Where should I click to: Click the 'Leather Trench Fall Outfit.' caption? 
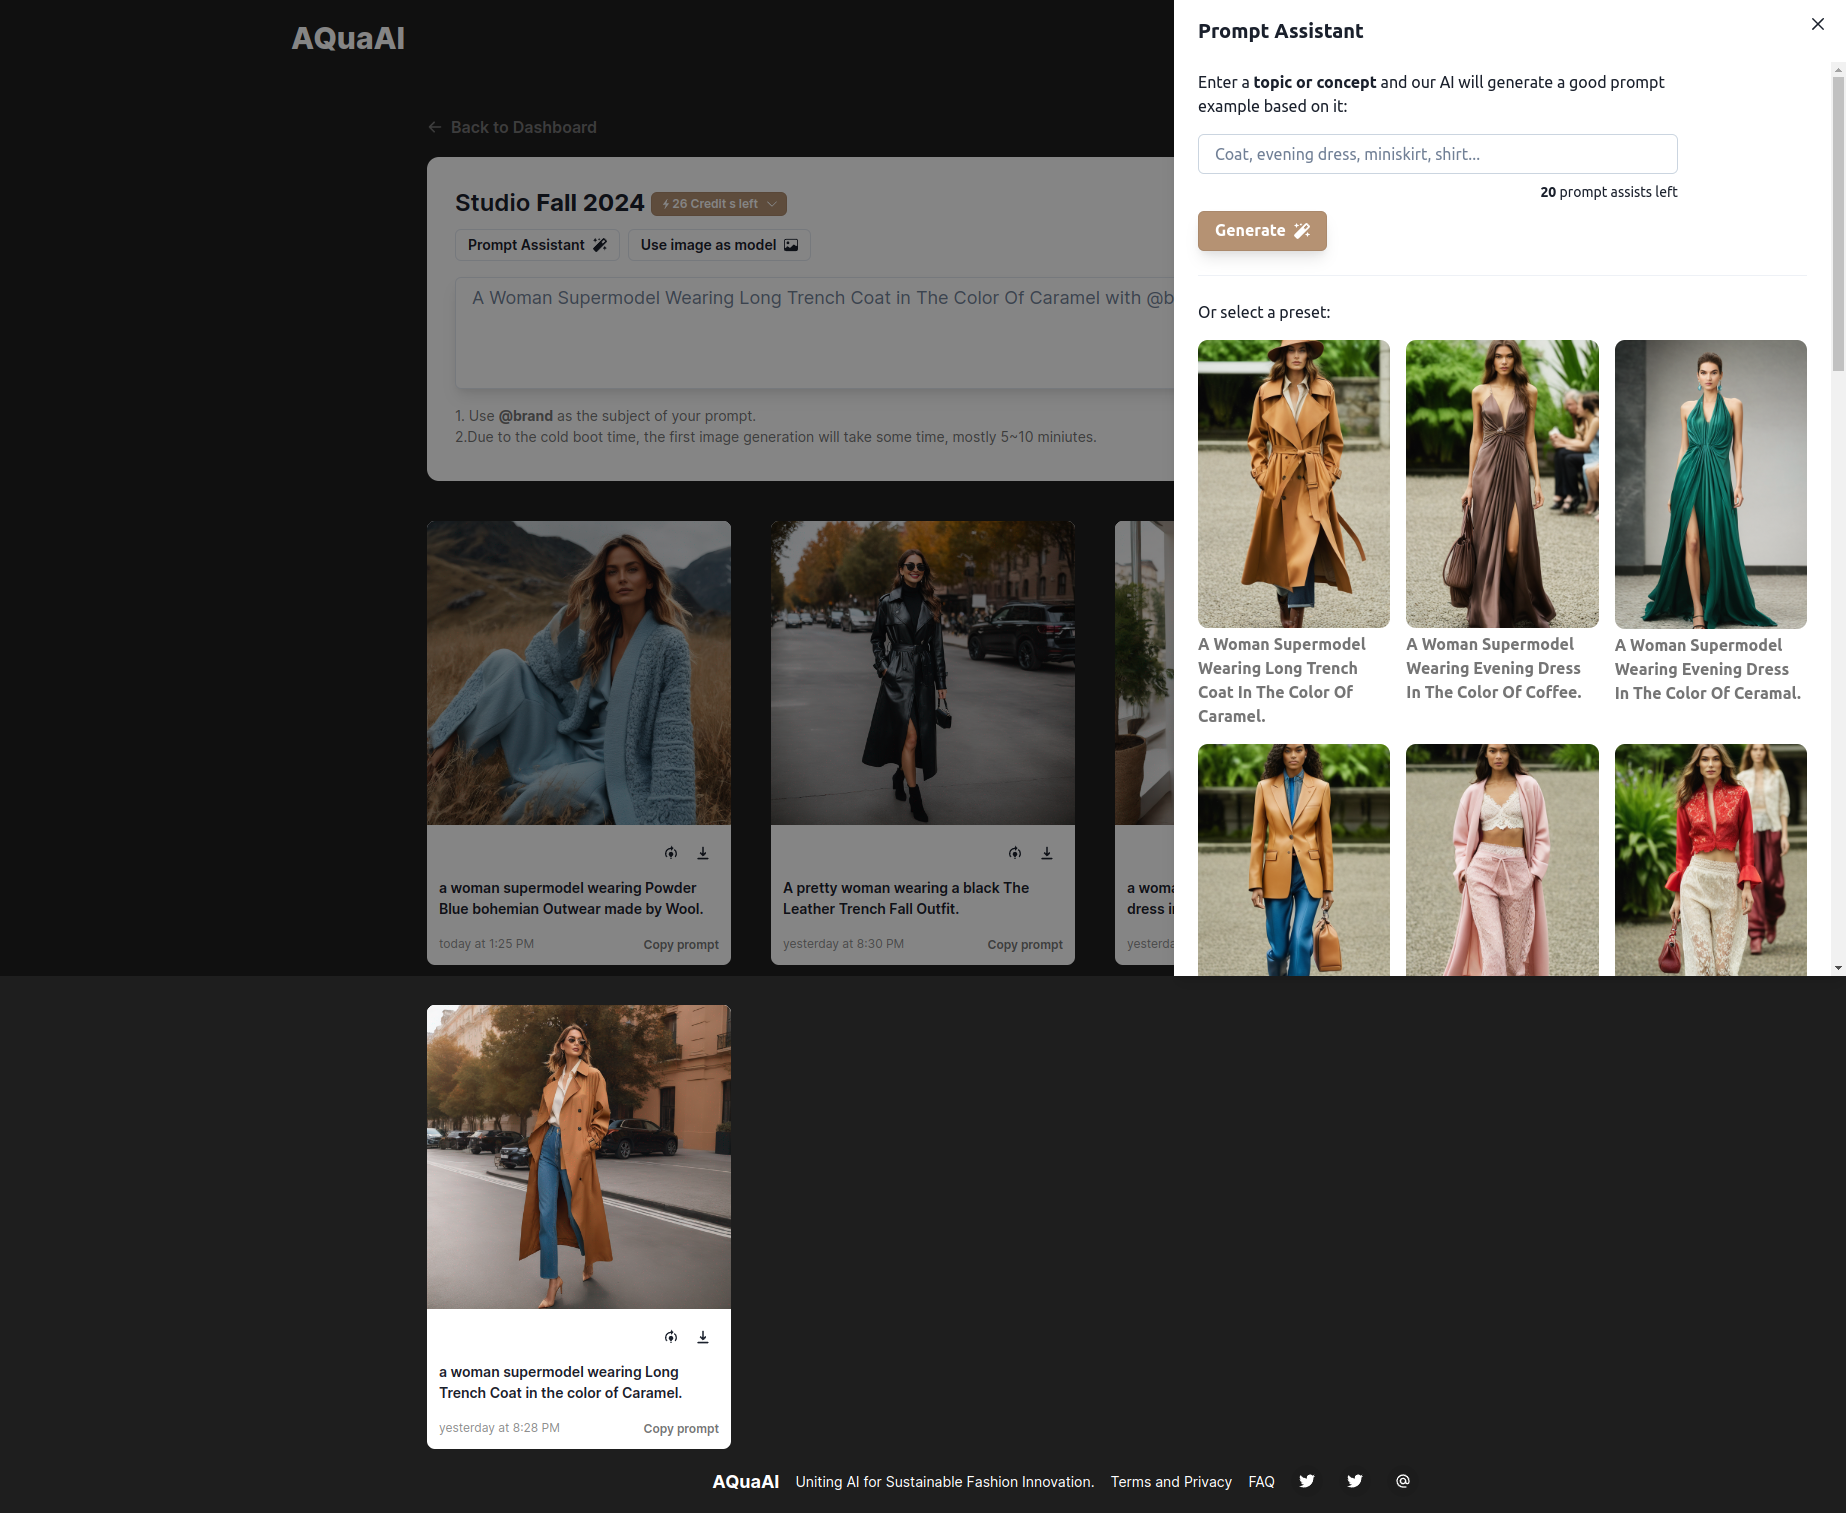(x=871, y=909)
